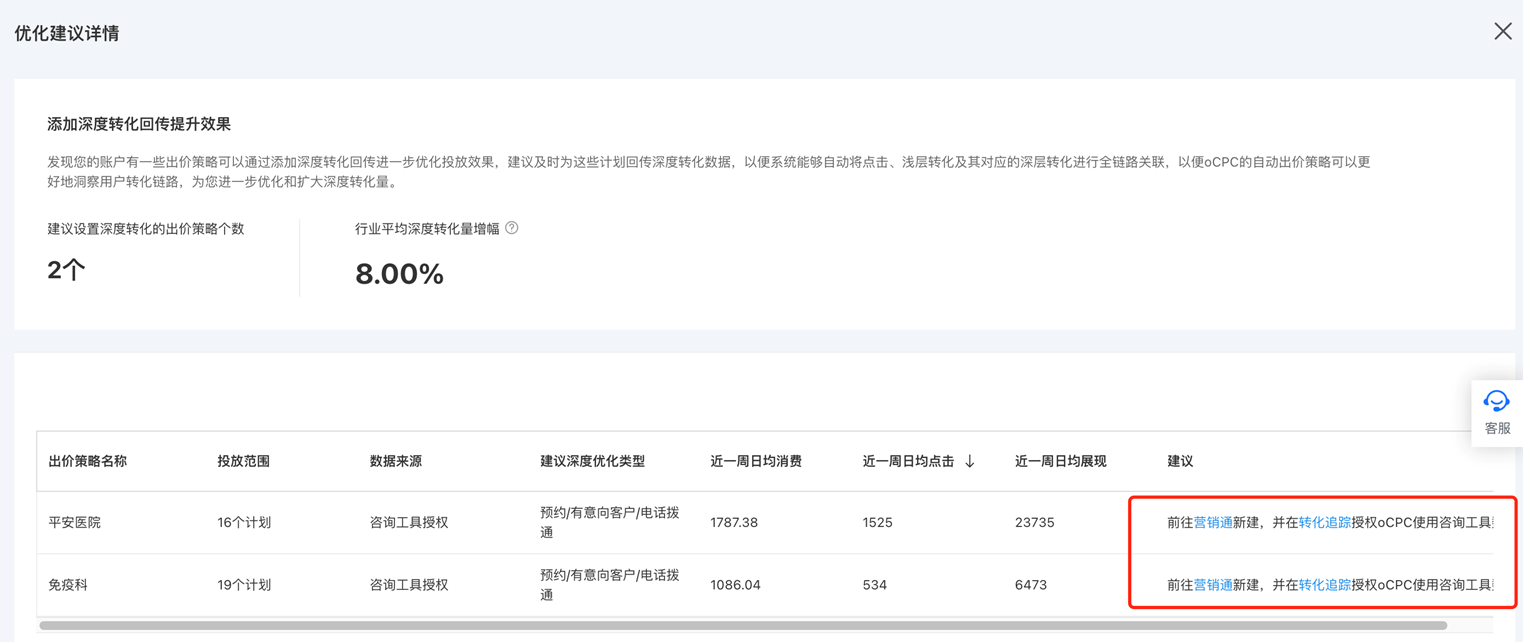Click 19个计划 in the 免疫科 row
The height and width of the screenshot is (642, 1523).
pyautogui.click(x=244, y=585)
